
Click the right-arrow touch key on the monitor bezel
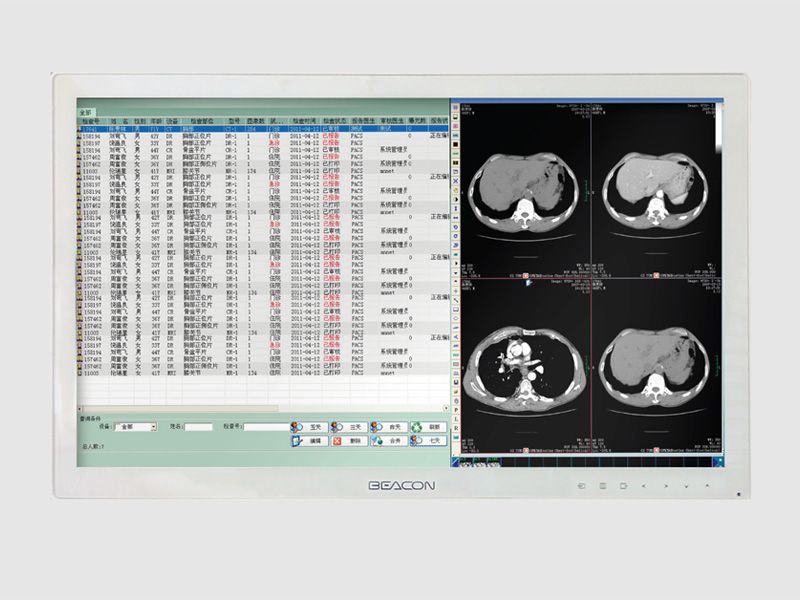(665, 486)
